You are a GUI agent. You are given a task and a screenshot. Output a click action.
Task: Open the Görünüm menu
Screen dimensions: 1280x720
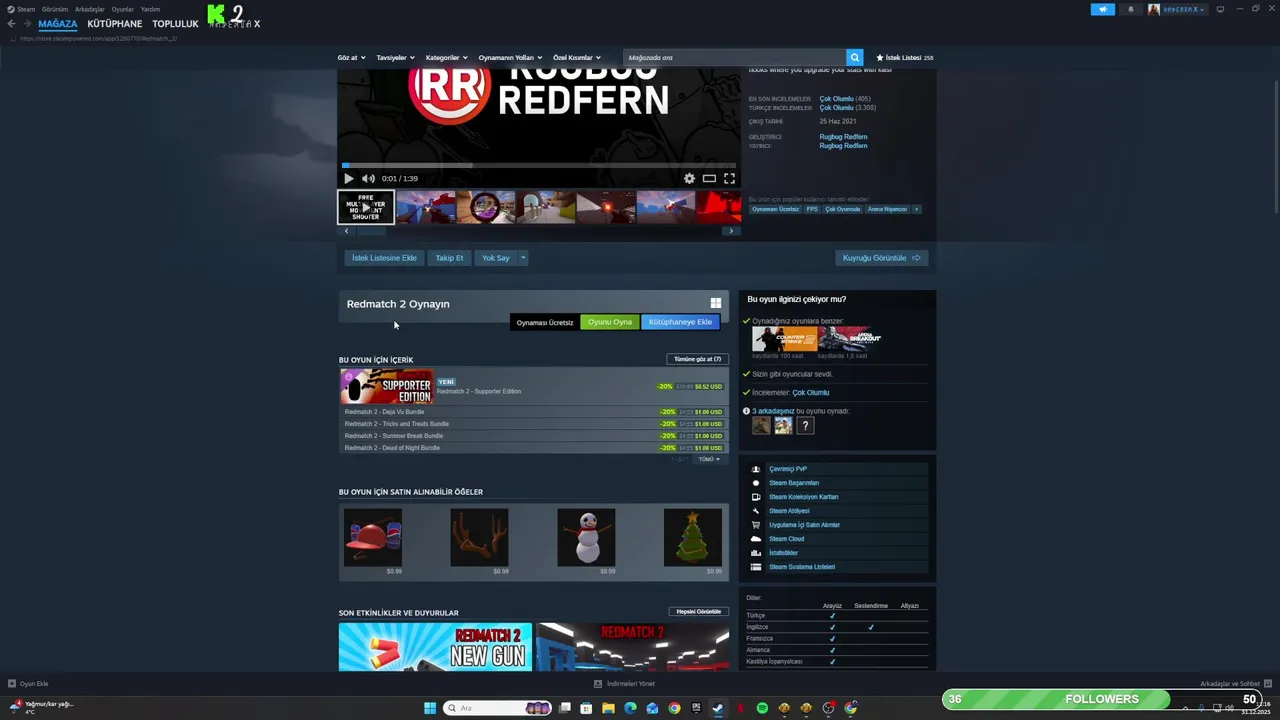[x=55, y=9]
